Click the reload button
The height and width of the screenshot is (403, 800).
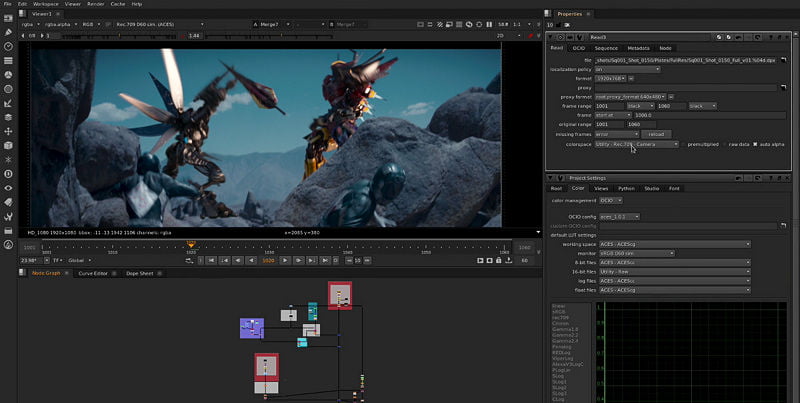click(x=656, y=134)
